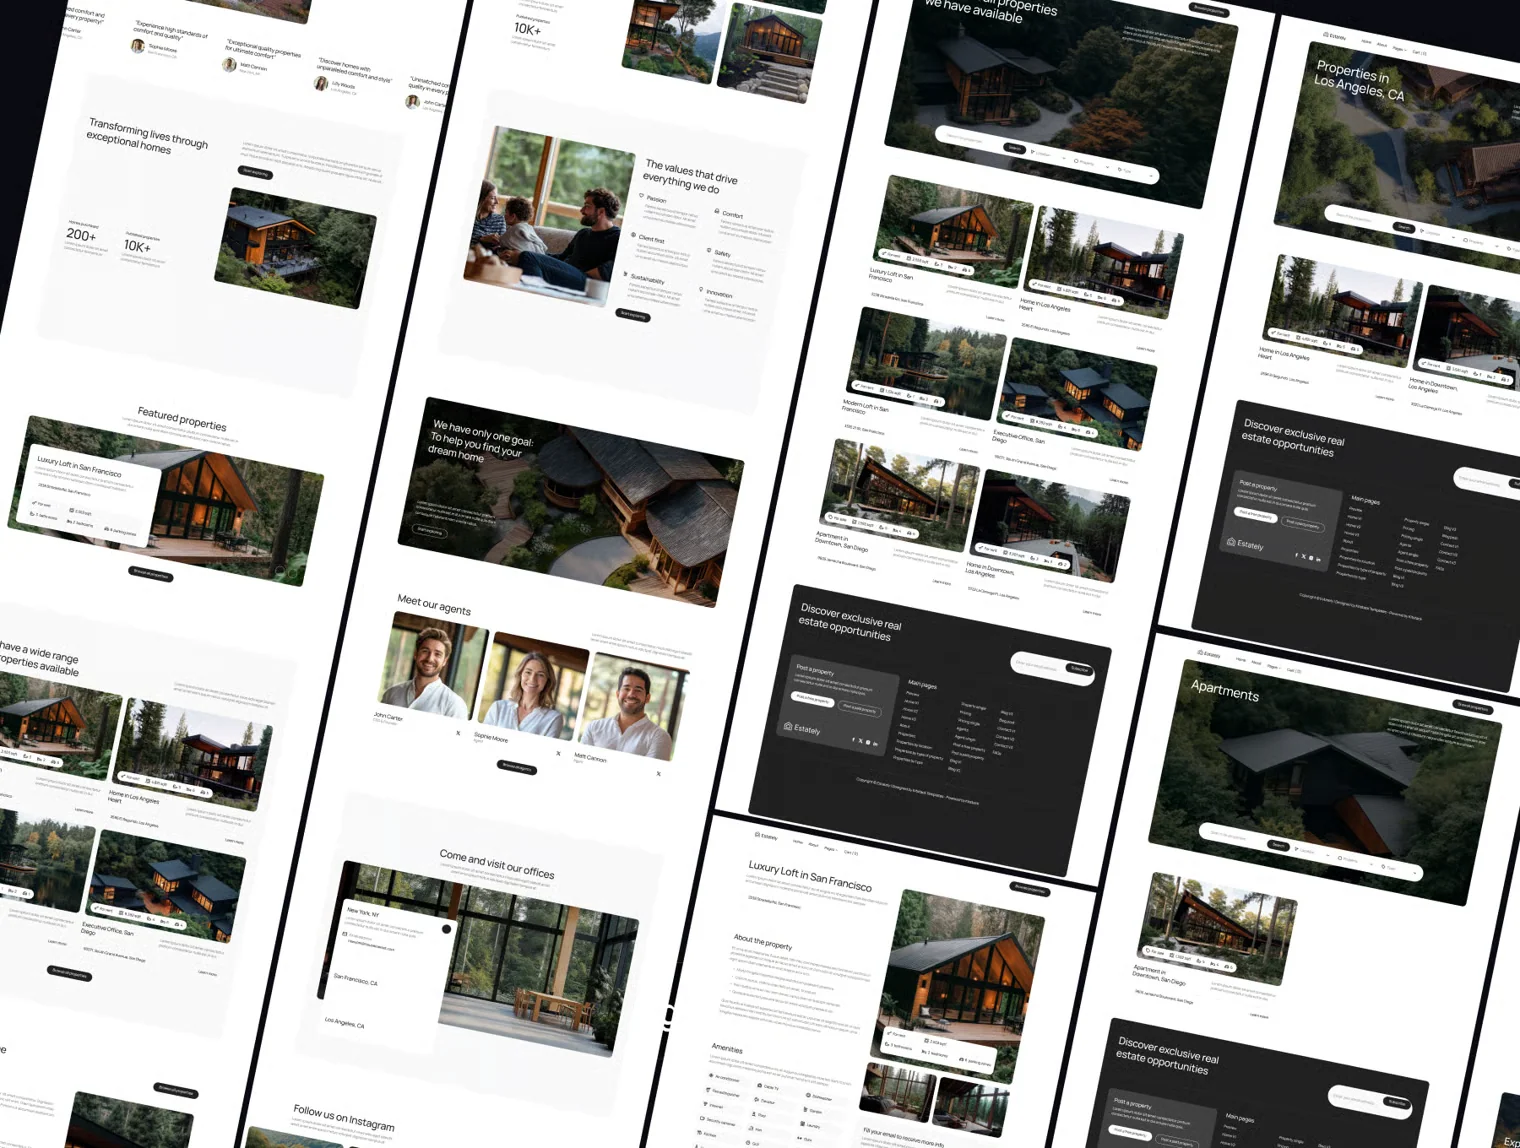Click Estately logo above the Luxury Loft title
This screenshot has width=1520, height=1148.
766,836
